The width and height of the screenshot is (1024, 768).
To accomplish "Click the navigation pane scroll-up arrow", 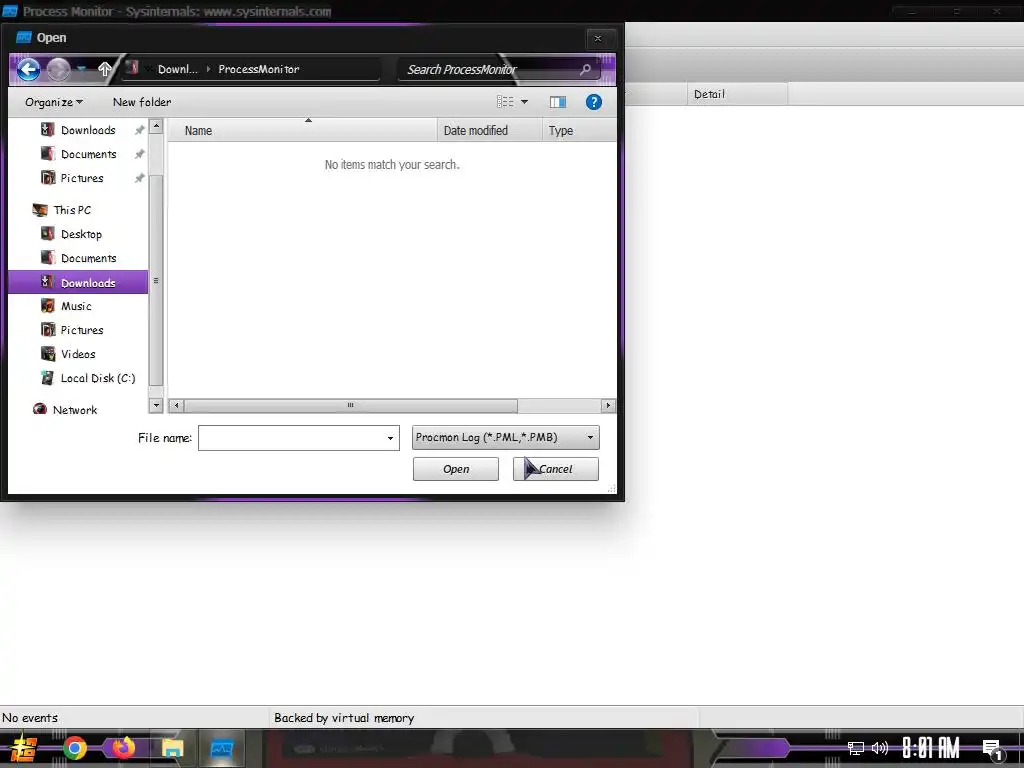I will click(156, 126).
